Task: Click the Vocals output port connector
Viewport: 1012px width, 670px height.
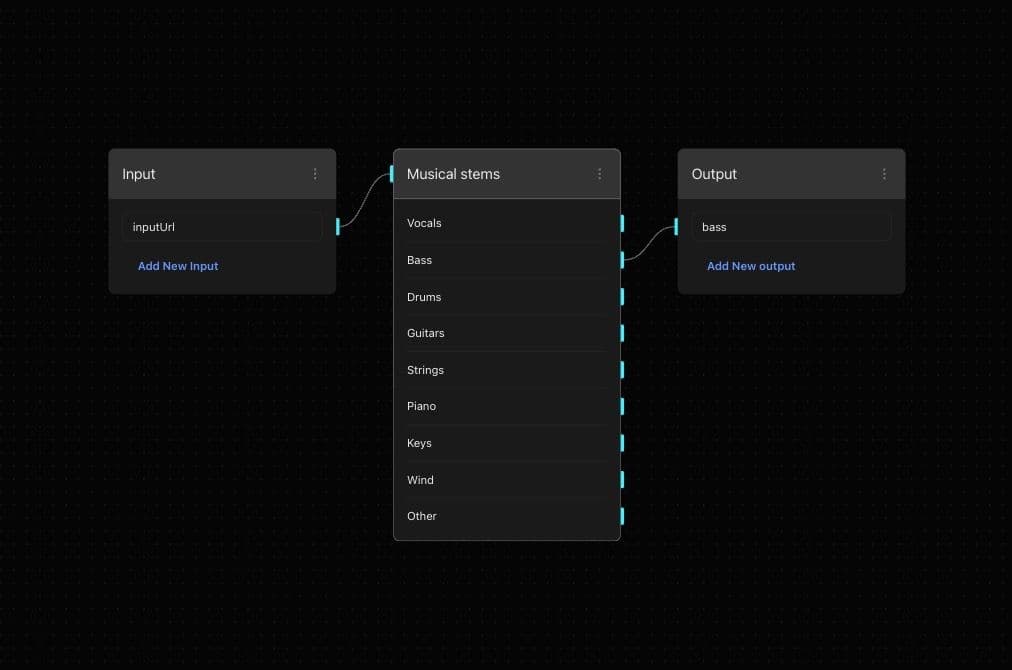Action: click(622, 223)
